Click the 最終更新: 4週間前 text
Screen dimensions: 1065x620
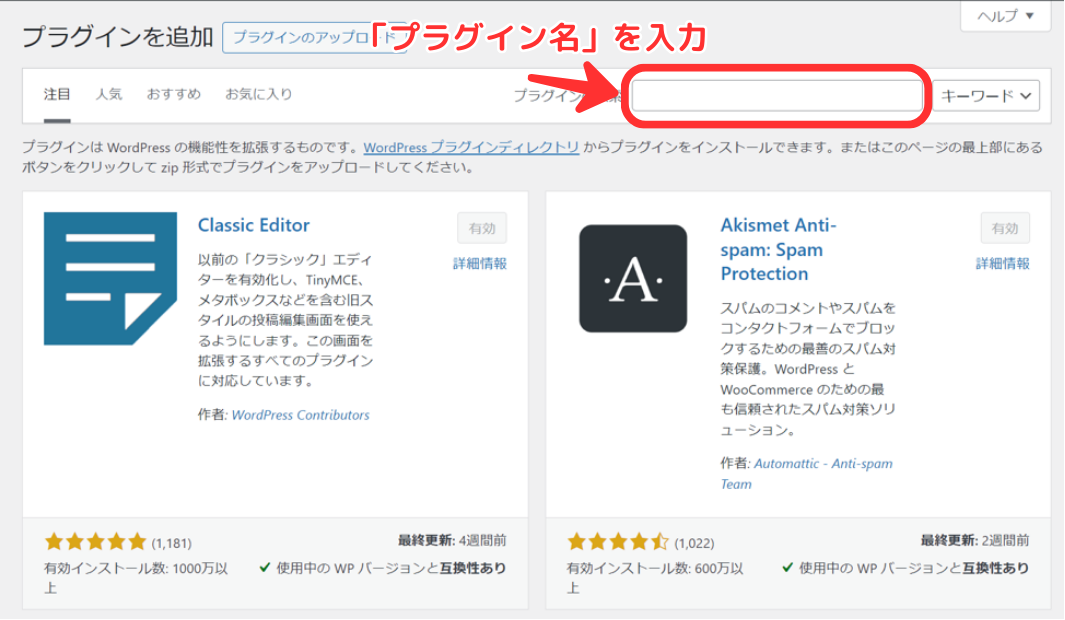click(x=452, y=541)
